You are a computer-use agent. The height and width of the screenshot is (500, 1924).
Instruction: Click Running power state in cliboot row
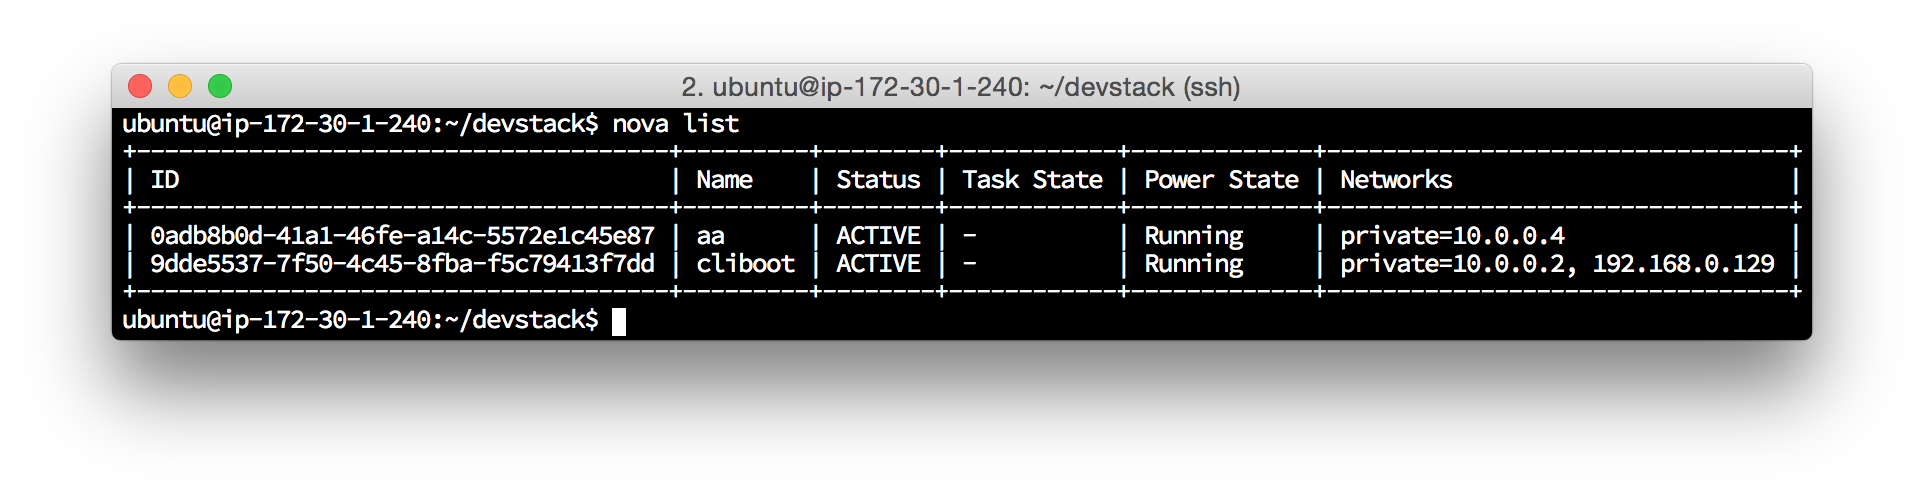(x=1193, y=264)
